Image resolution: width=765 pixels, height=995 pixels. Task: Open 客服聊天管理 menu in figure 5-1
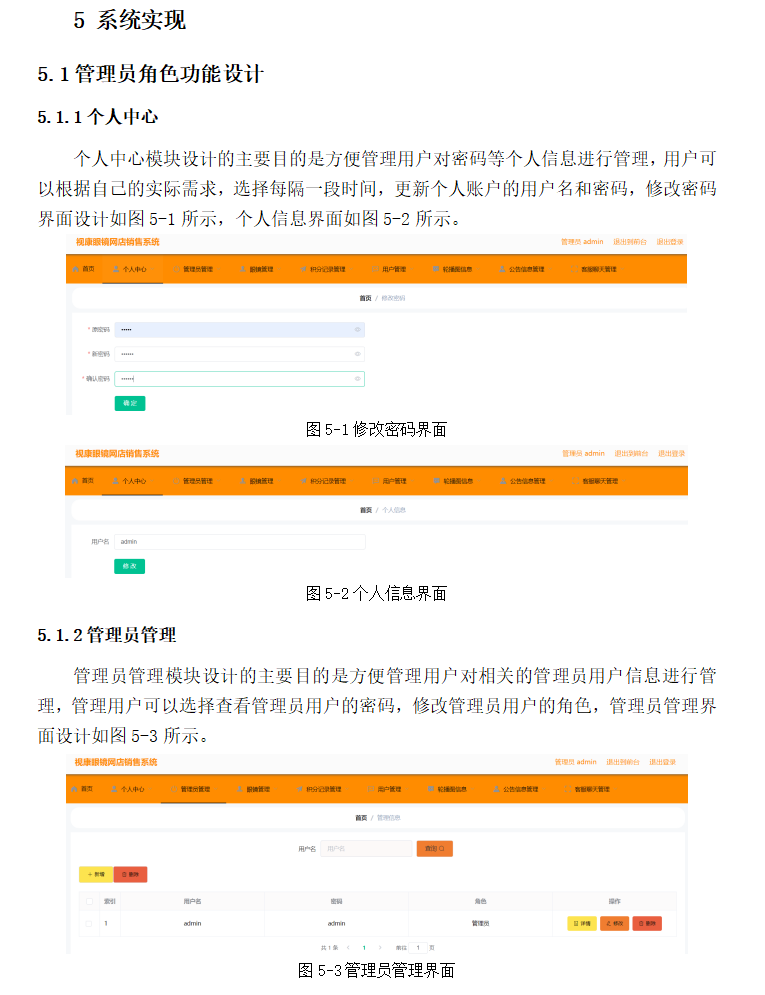pyautogui.click(x=594, y=269)
